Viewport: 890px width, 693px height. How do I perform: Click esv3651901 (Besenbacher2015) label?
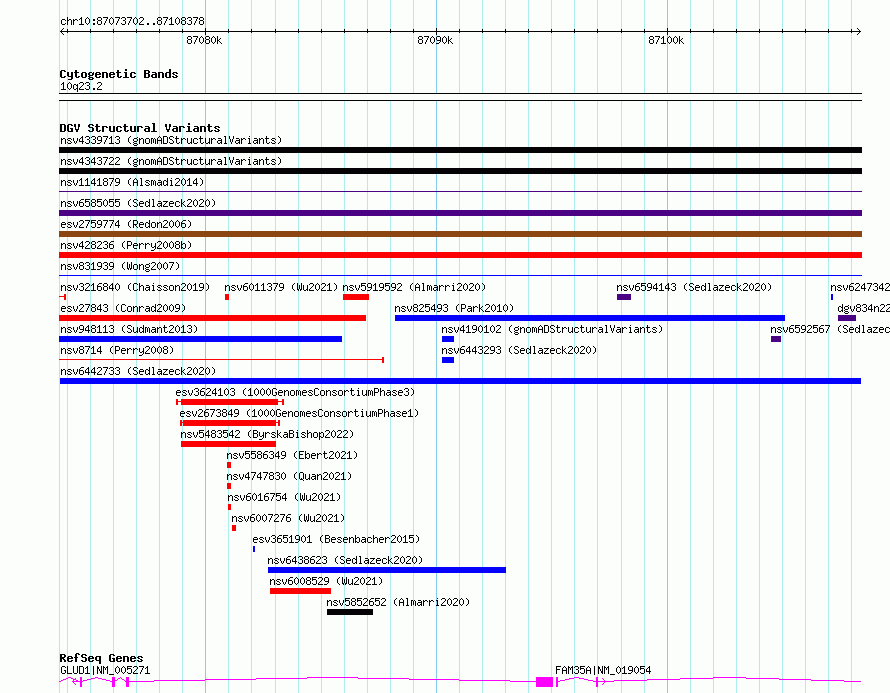[x=336, y=539]
